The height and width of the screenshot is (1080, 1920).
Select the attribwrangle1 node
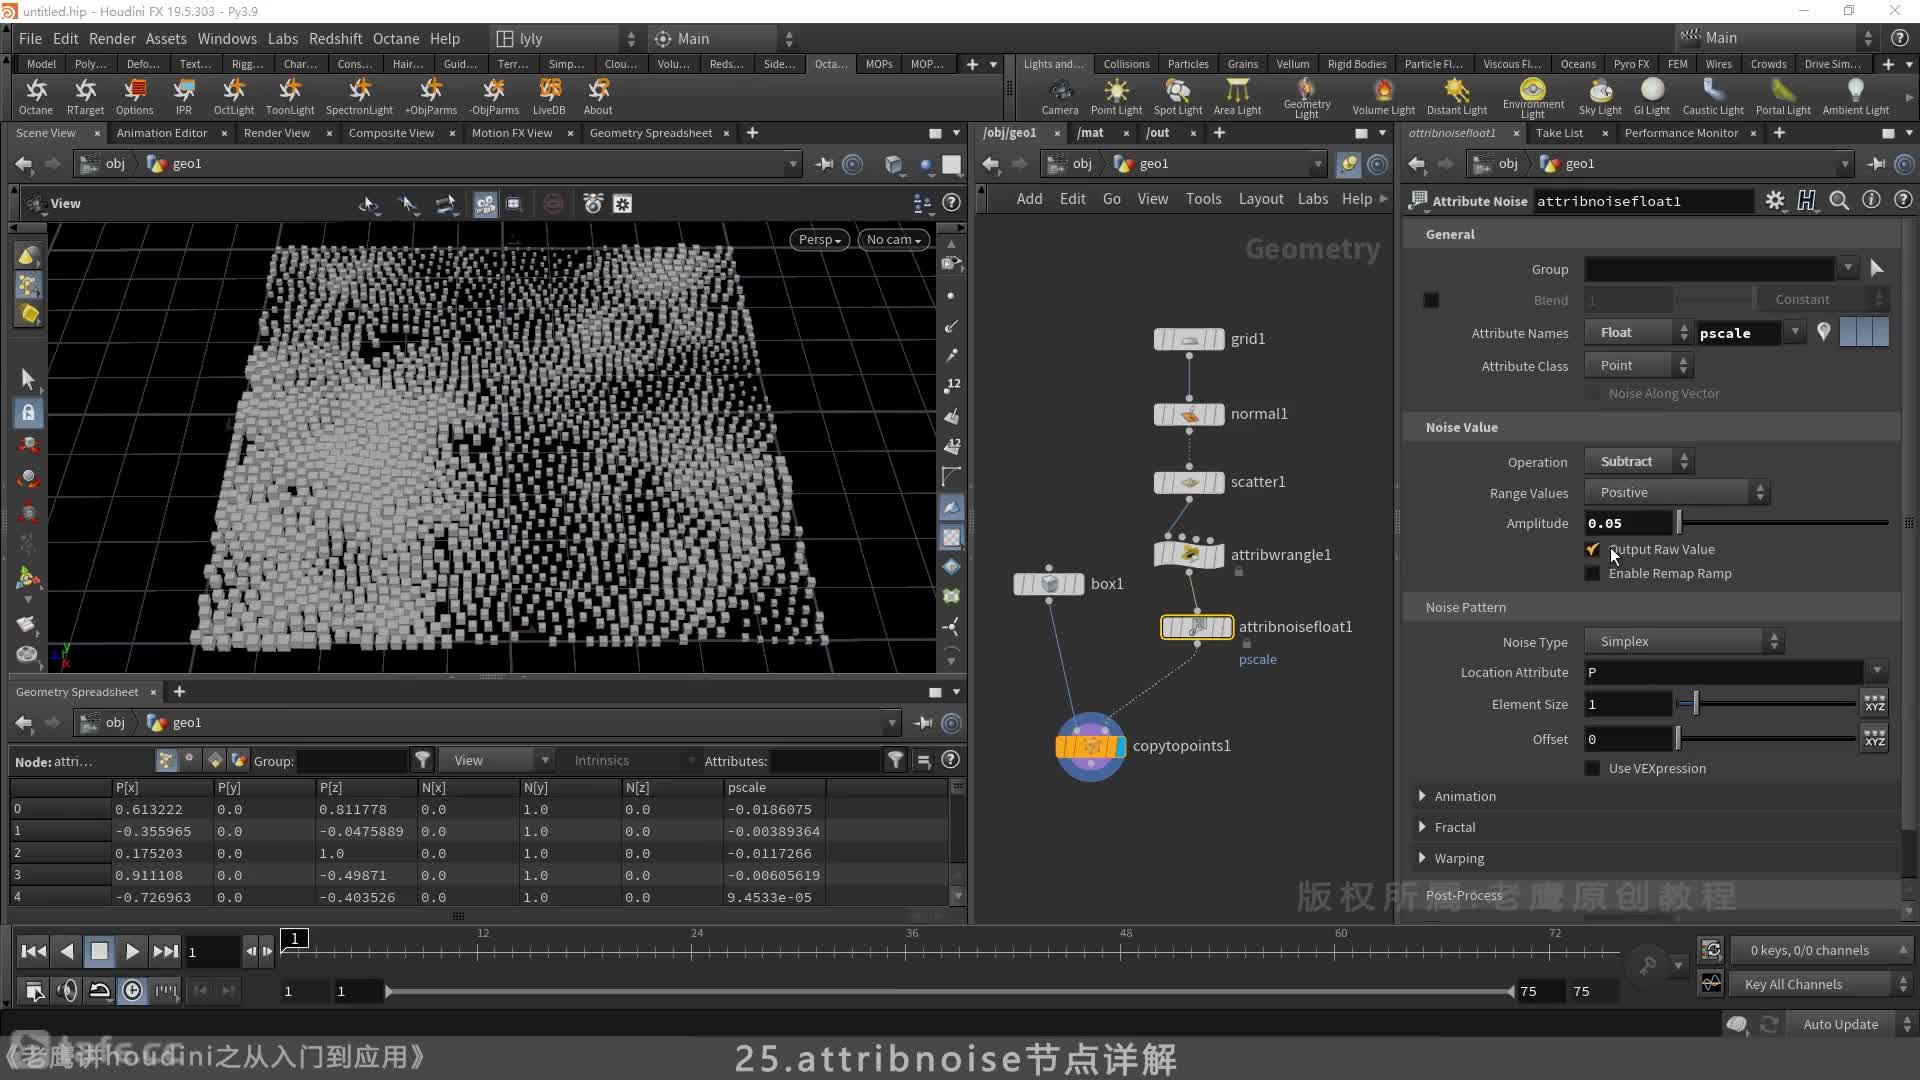pyautogui.click(x=1189, y=554)
